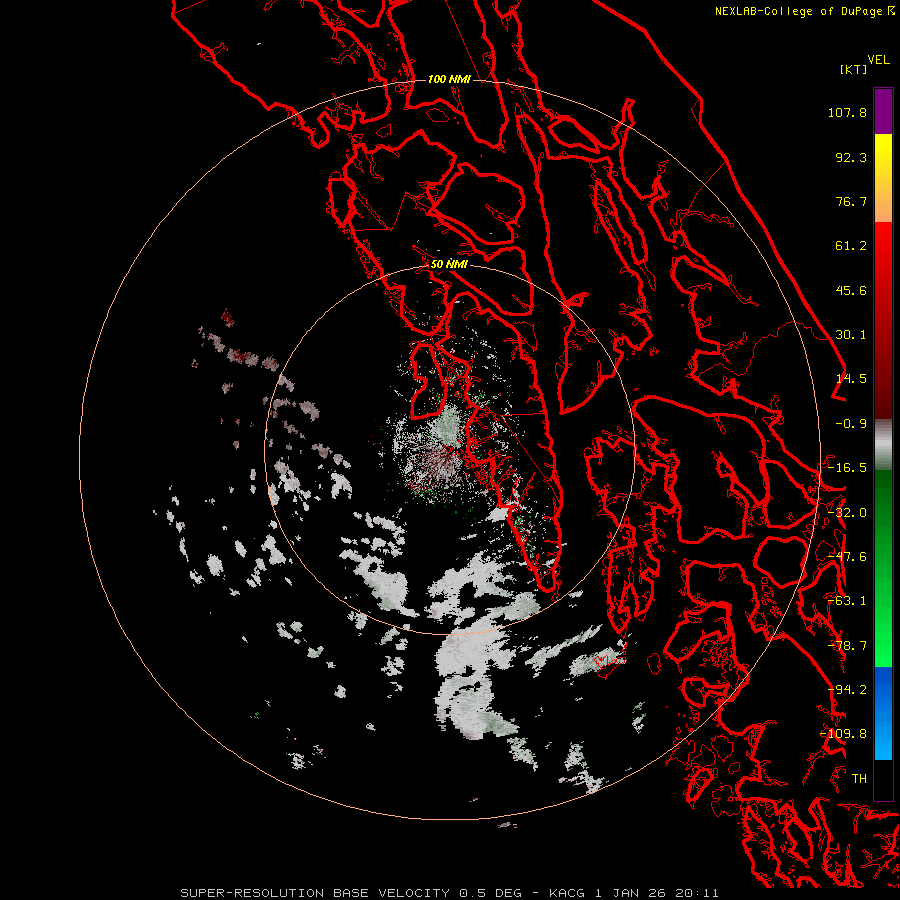Screen dimensions: 900x900
Task: Click the VEL legend title
Action: pos(878,60)
